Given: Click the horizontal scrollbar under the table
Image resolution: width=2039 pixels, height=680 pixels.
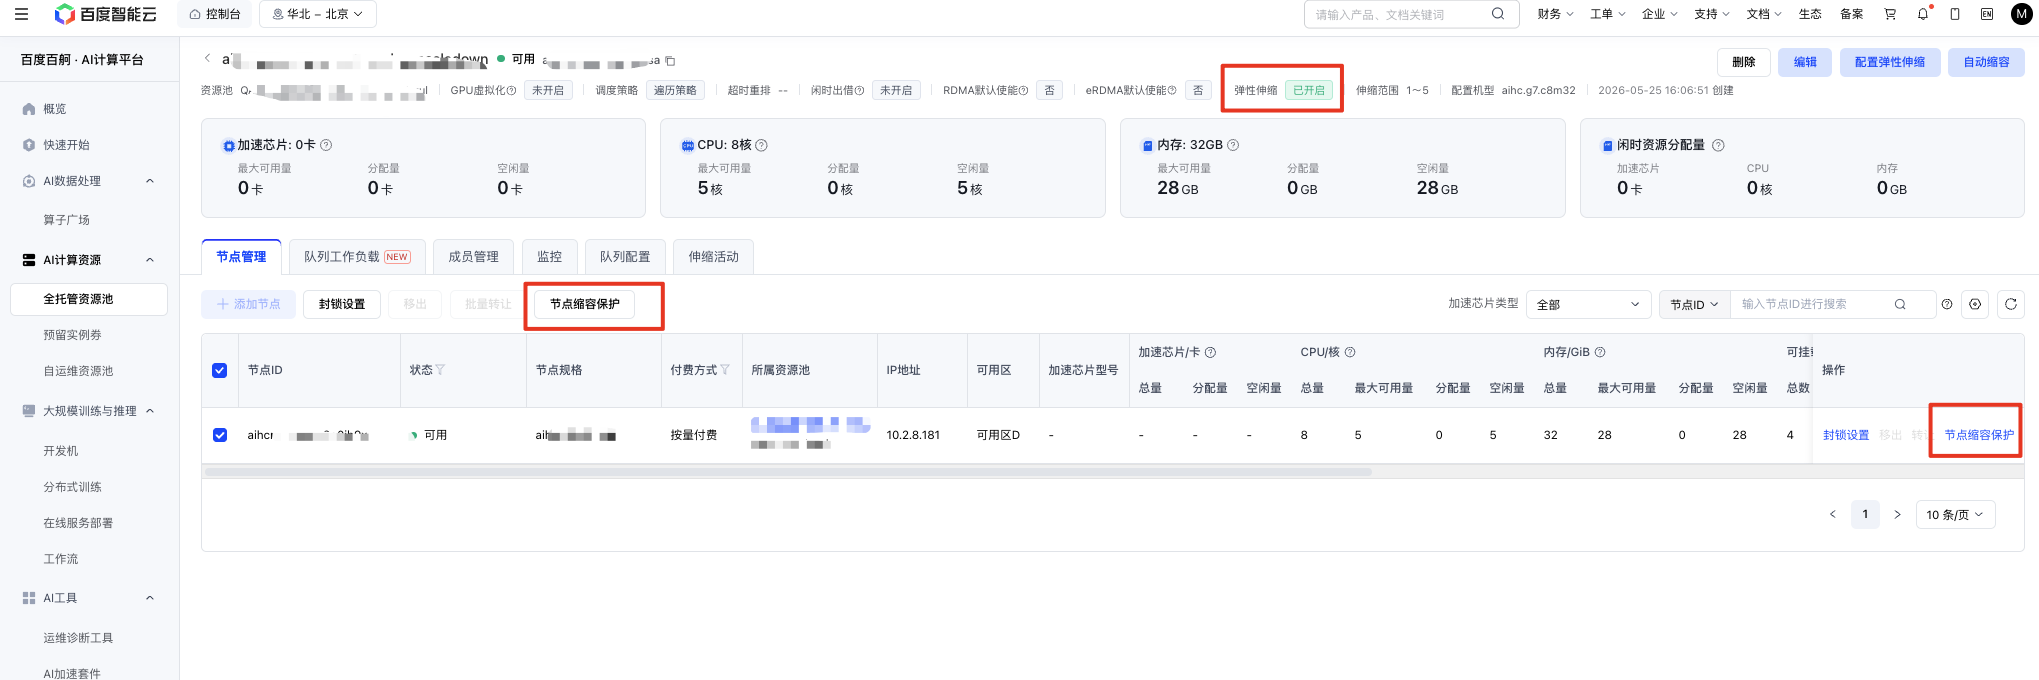Looking at the screenshot, I should click(x=788, y=471).
